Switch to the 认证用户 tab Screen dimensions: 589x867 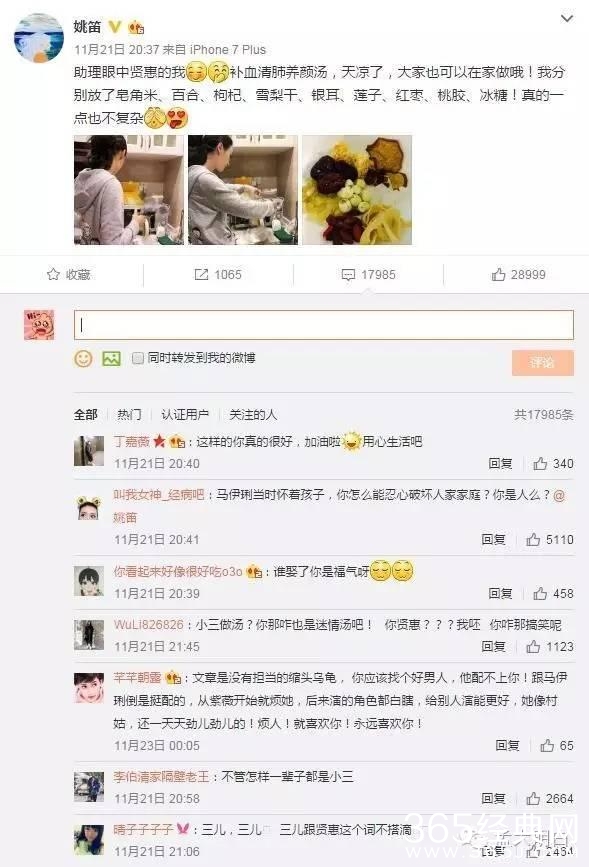185,414
